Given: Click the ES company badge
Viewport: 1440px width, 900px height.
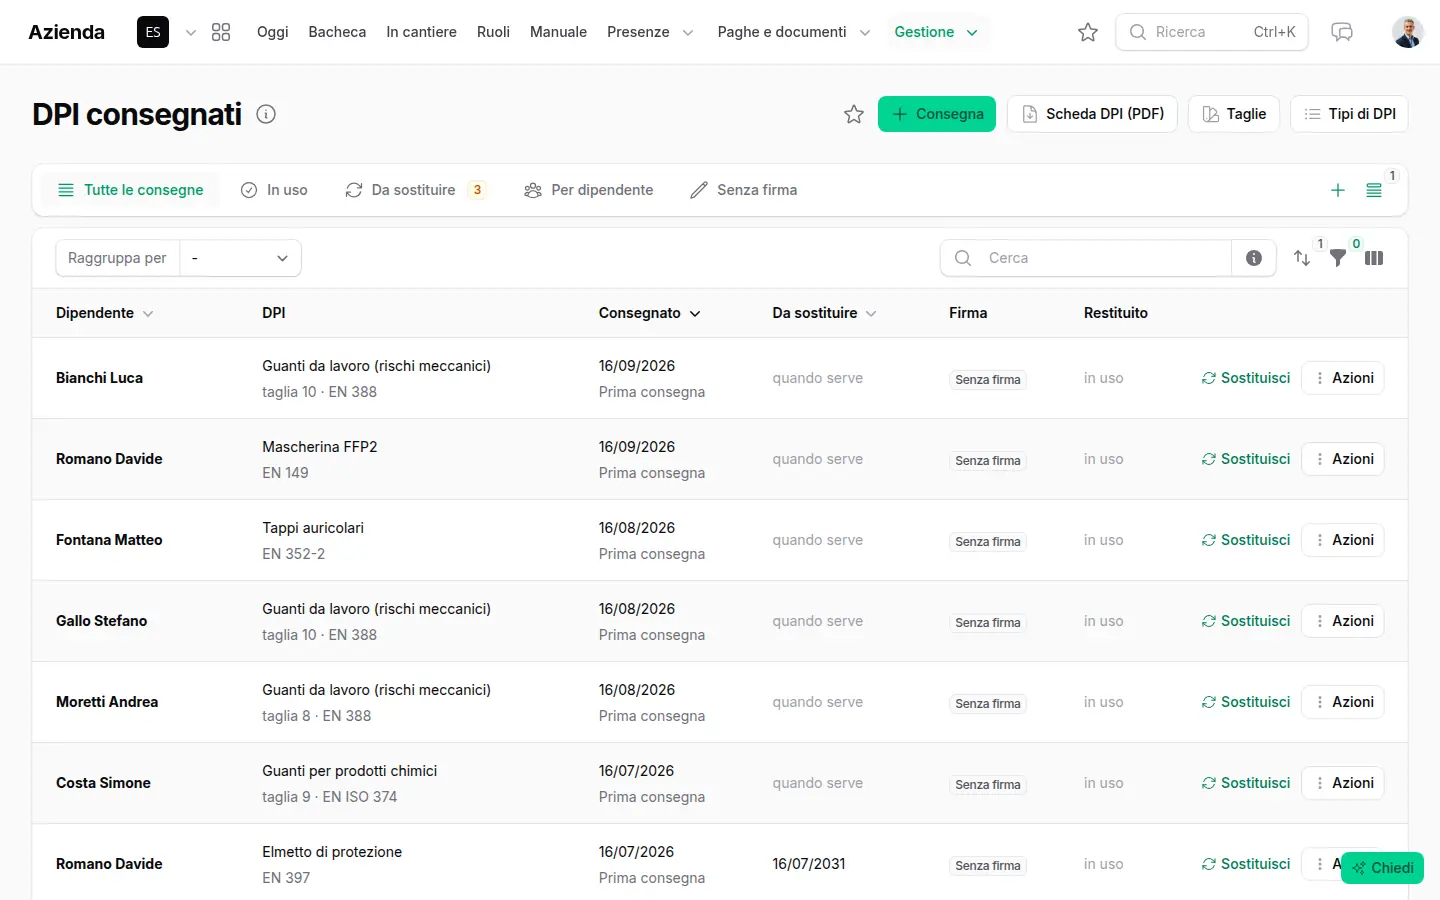Looking at the screenshot, I should 153,32.
